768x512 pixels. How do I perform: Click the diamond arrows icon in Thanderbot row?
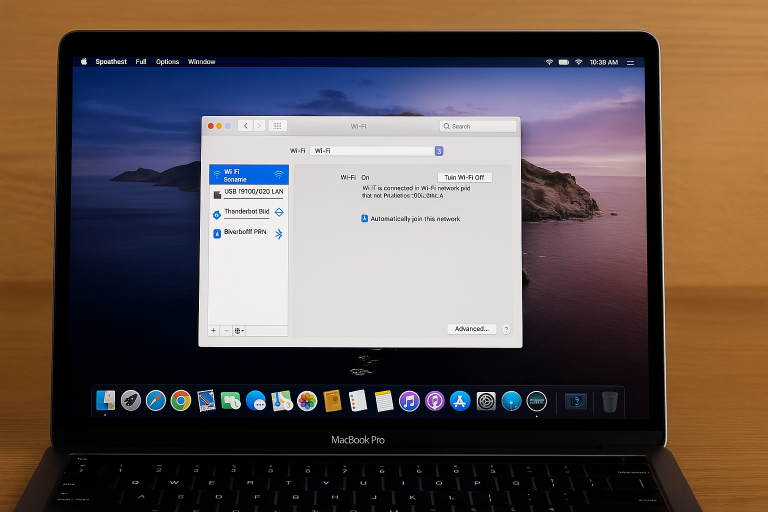pos(279,212)
